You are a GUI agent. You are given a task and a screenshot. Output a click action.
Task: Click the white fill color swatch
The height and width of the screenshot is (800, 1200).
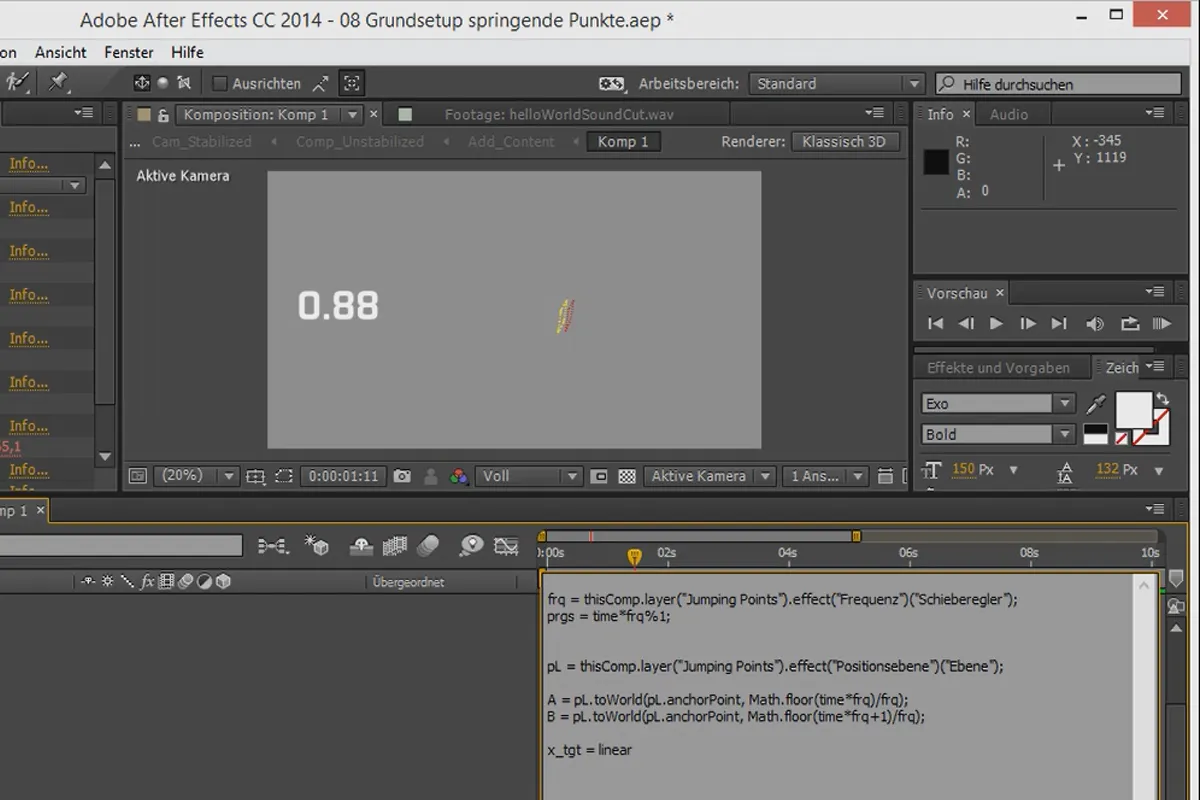1134,410
